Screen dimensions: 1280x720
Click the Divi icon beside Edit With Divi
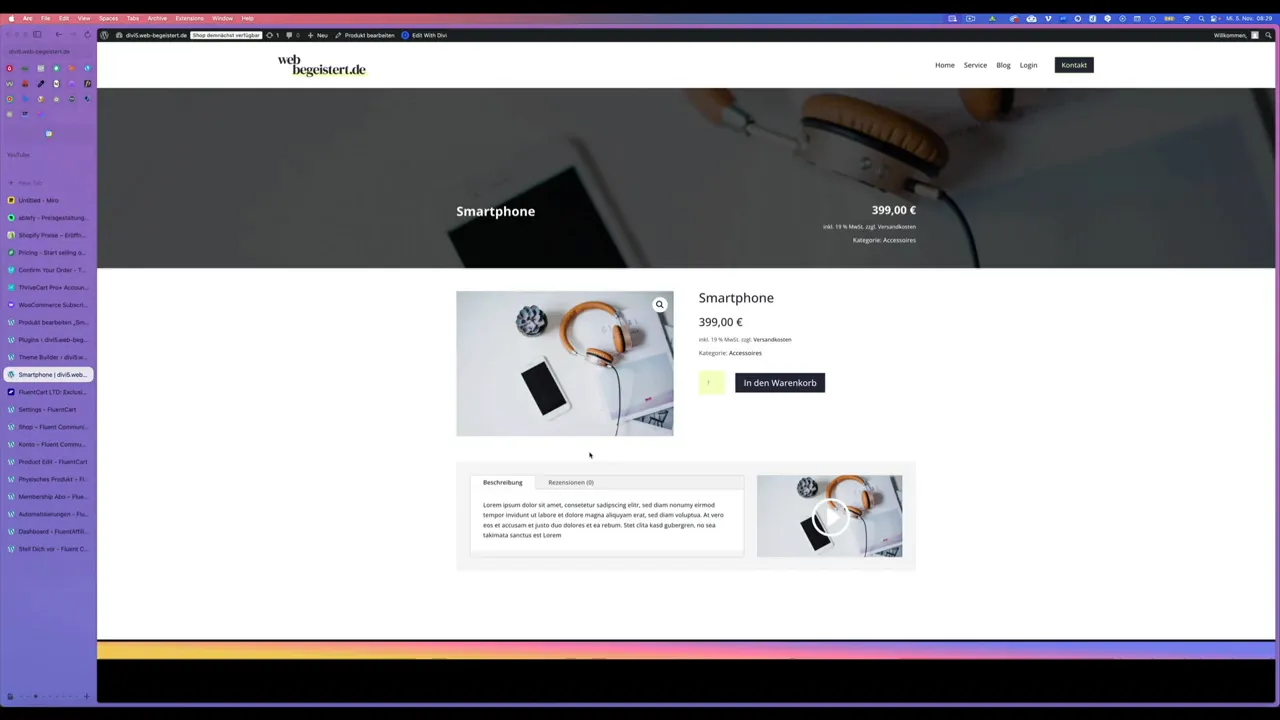point(406,35)
